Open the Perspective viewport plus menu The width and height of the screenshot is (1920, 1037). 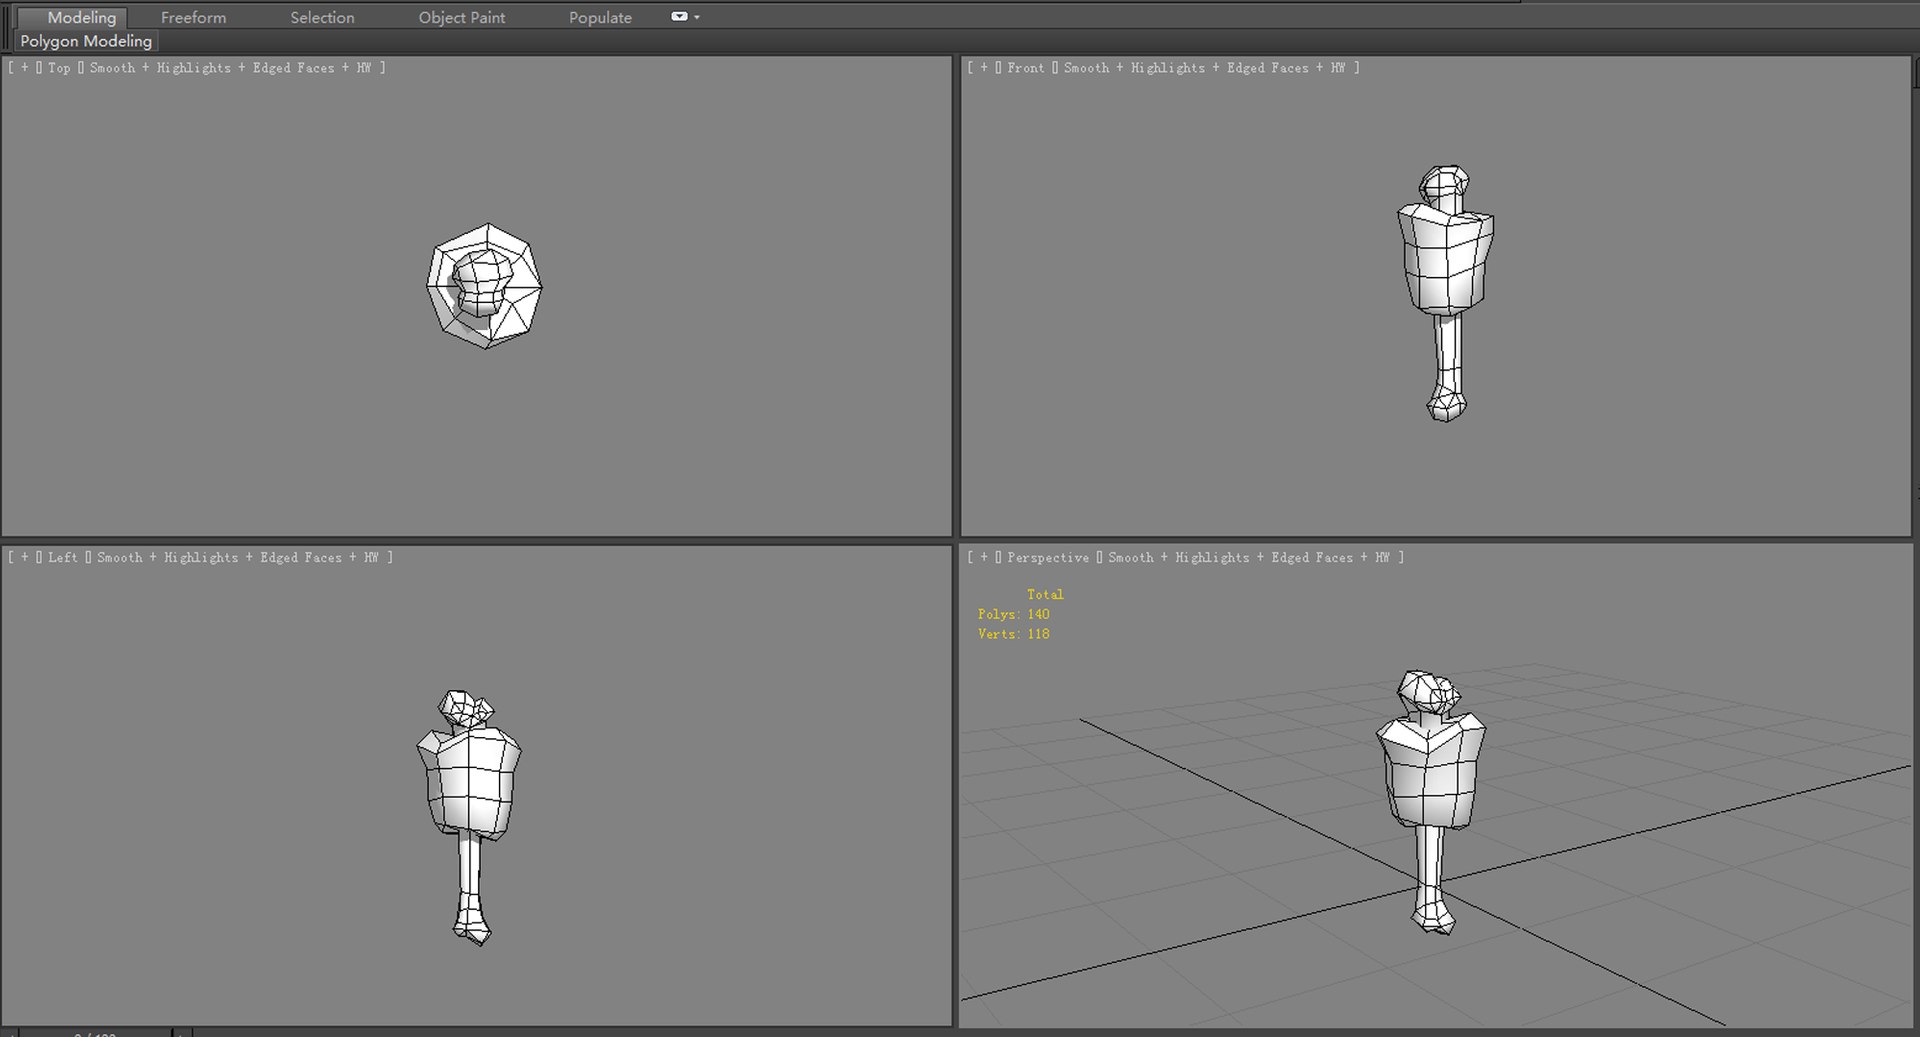coord(984,558)
